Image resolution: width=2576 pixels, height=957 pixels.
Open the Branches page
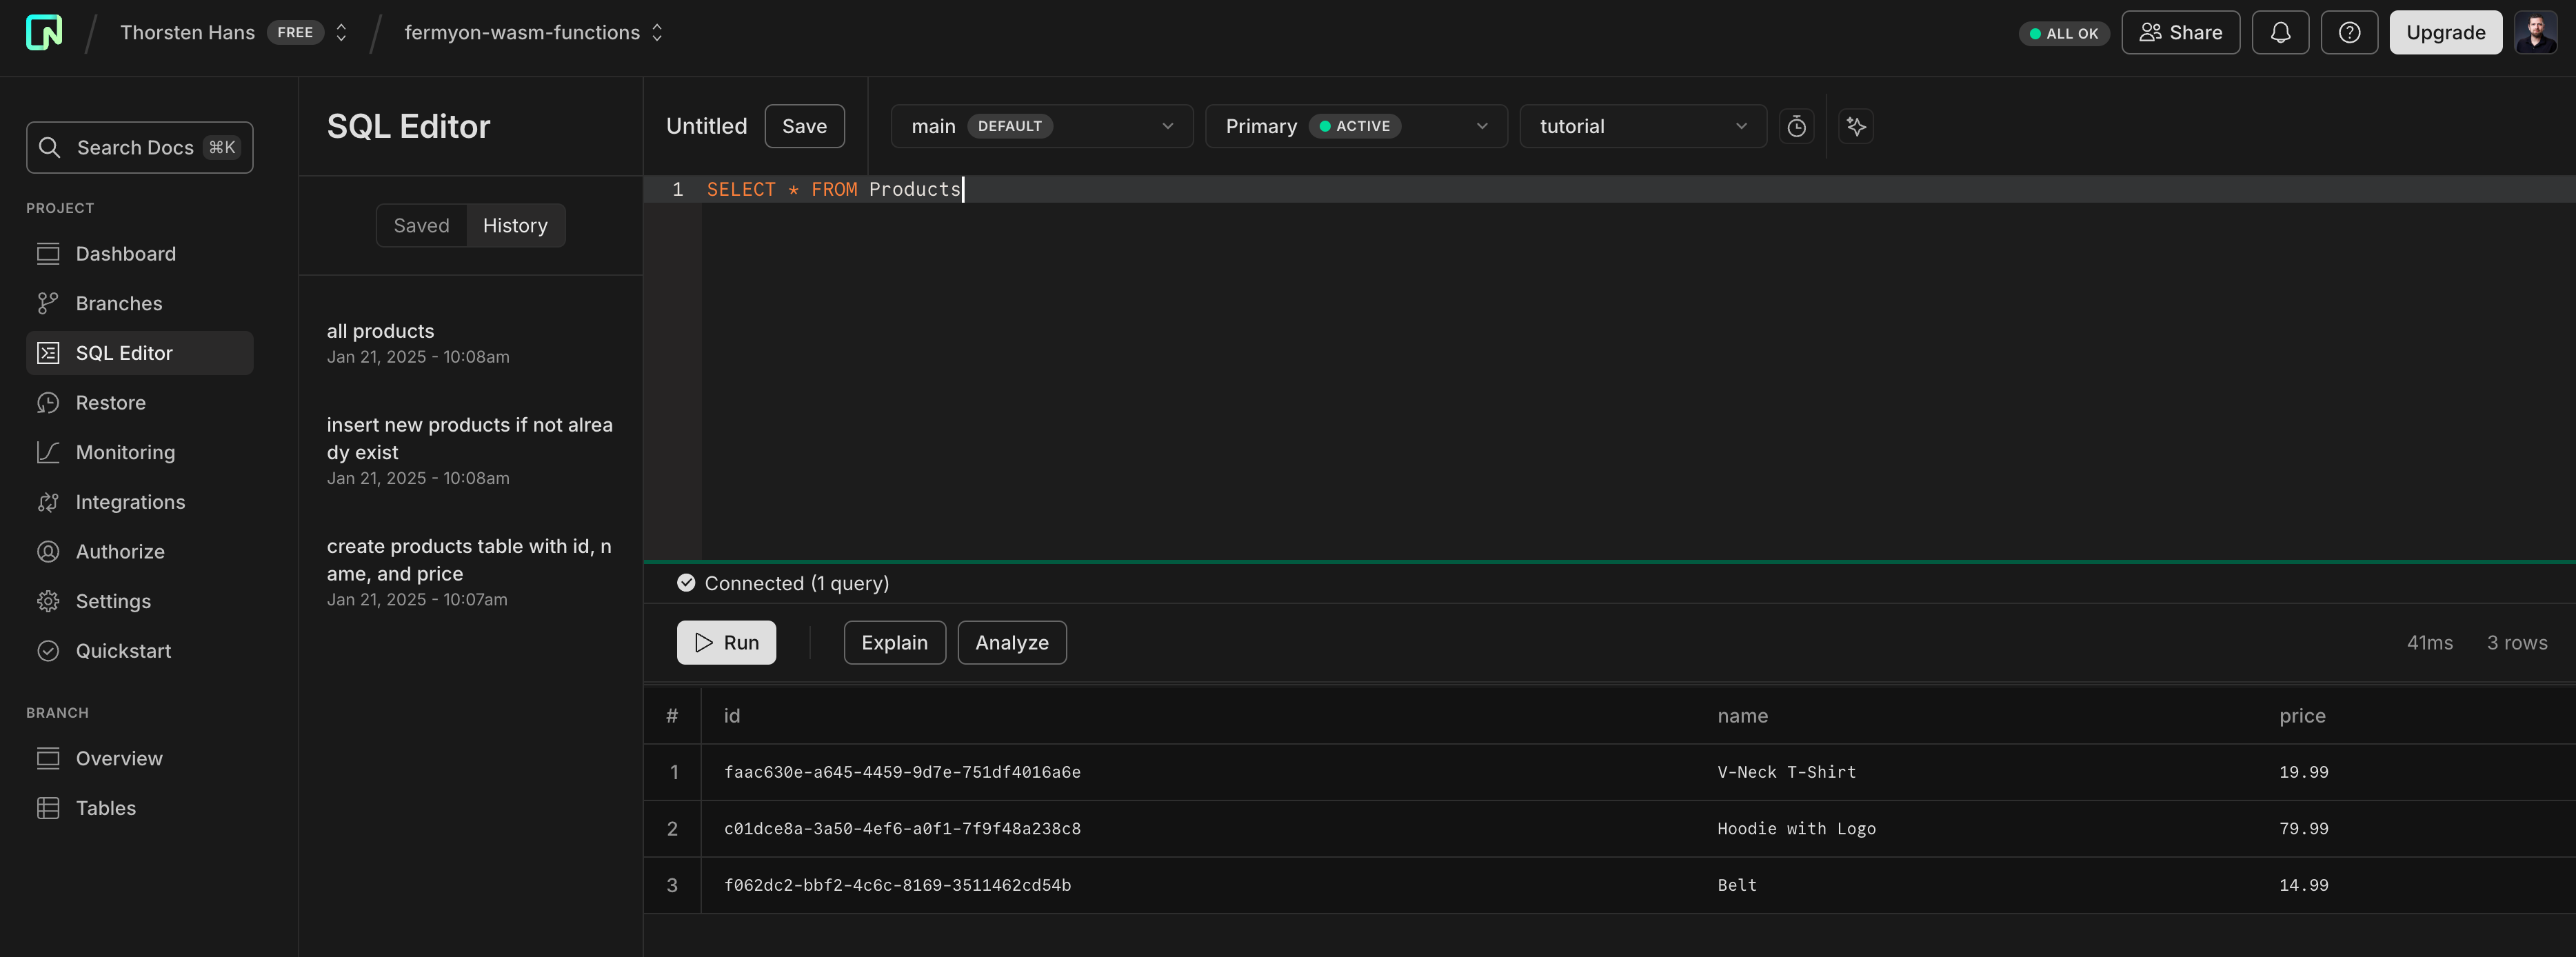[119, 303]
